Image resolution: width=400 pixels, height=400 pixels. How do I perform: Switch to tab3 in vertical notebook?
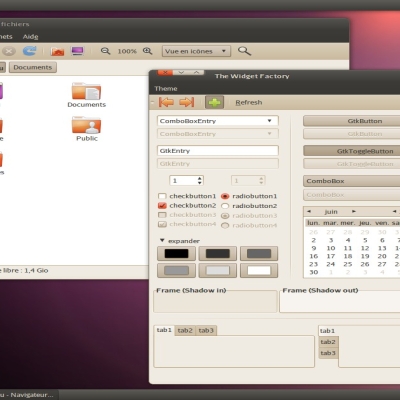coord(328,353)
